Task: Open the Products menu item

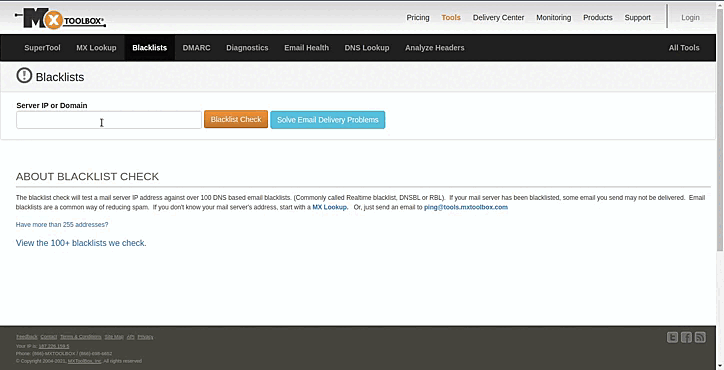Action: [x=597, y=18]
